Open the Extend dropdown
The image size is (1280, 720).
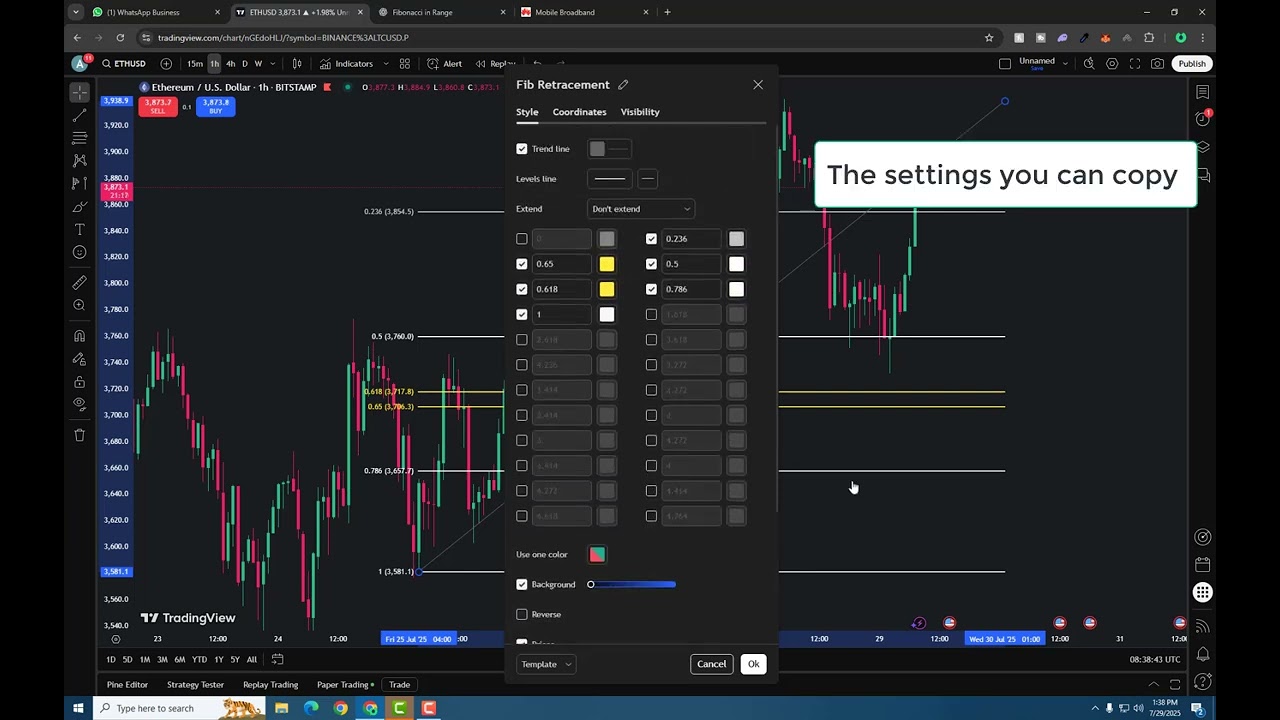tap(641, 209)
